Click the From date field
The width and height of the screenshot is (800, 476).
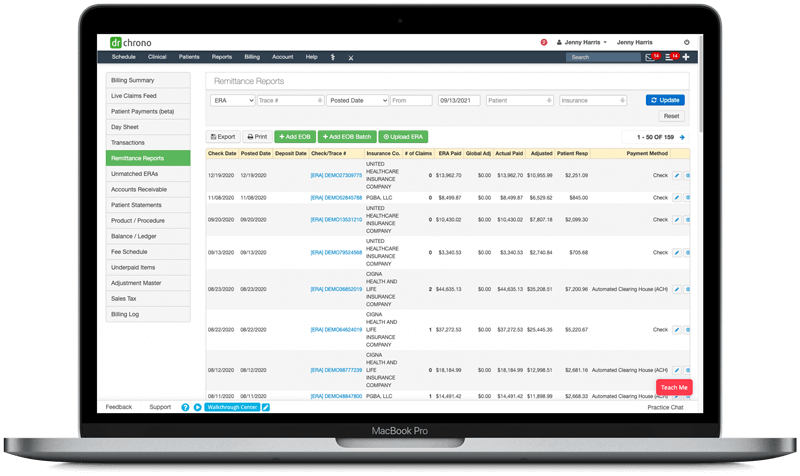pos(411,101)
